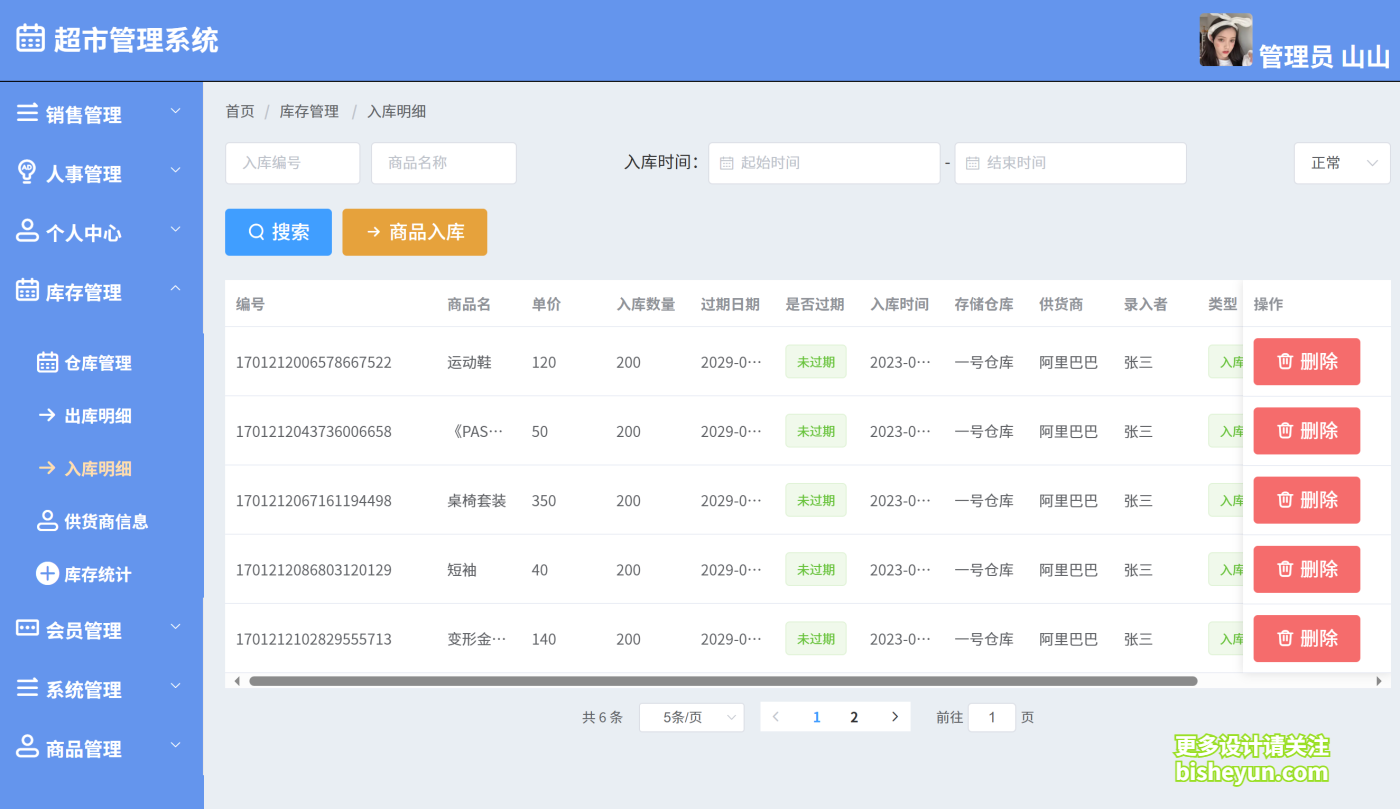Click the 入库数量 column header
The width and height of the screenshot is (1400, 809).
646,304
